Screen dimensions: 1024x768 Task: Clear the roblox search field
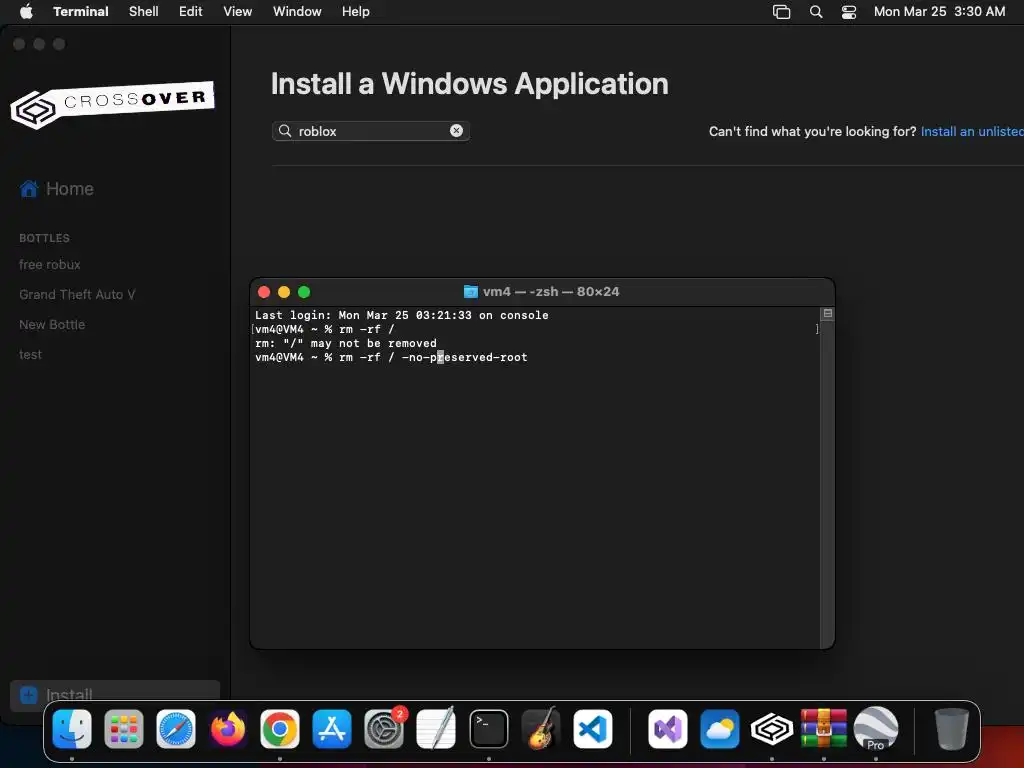point(456,131)
